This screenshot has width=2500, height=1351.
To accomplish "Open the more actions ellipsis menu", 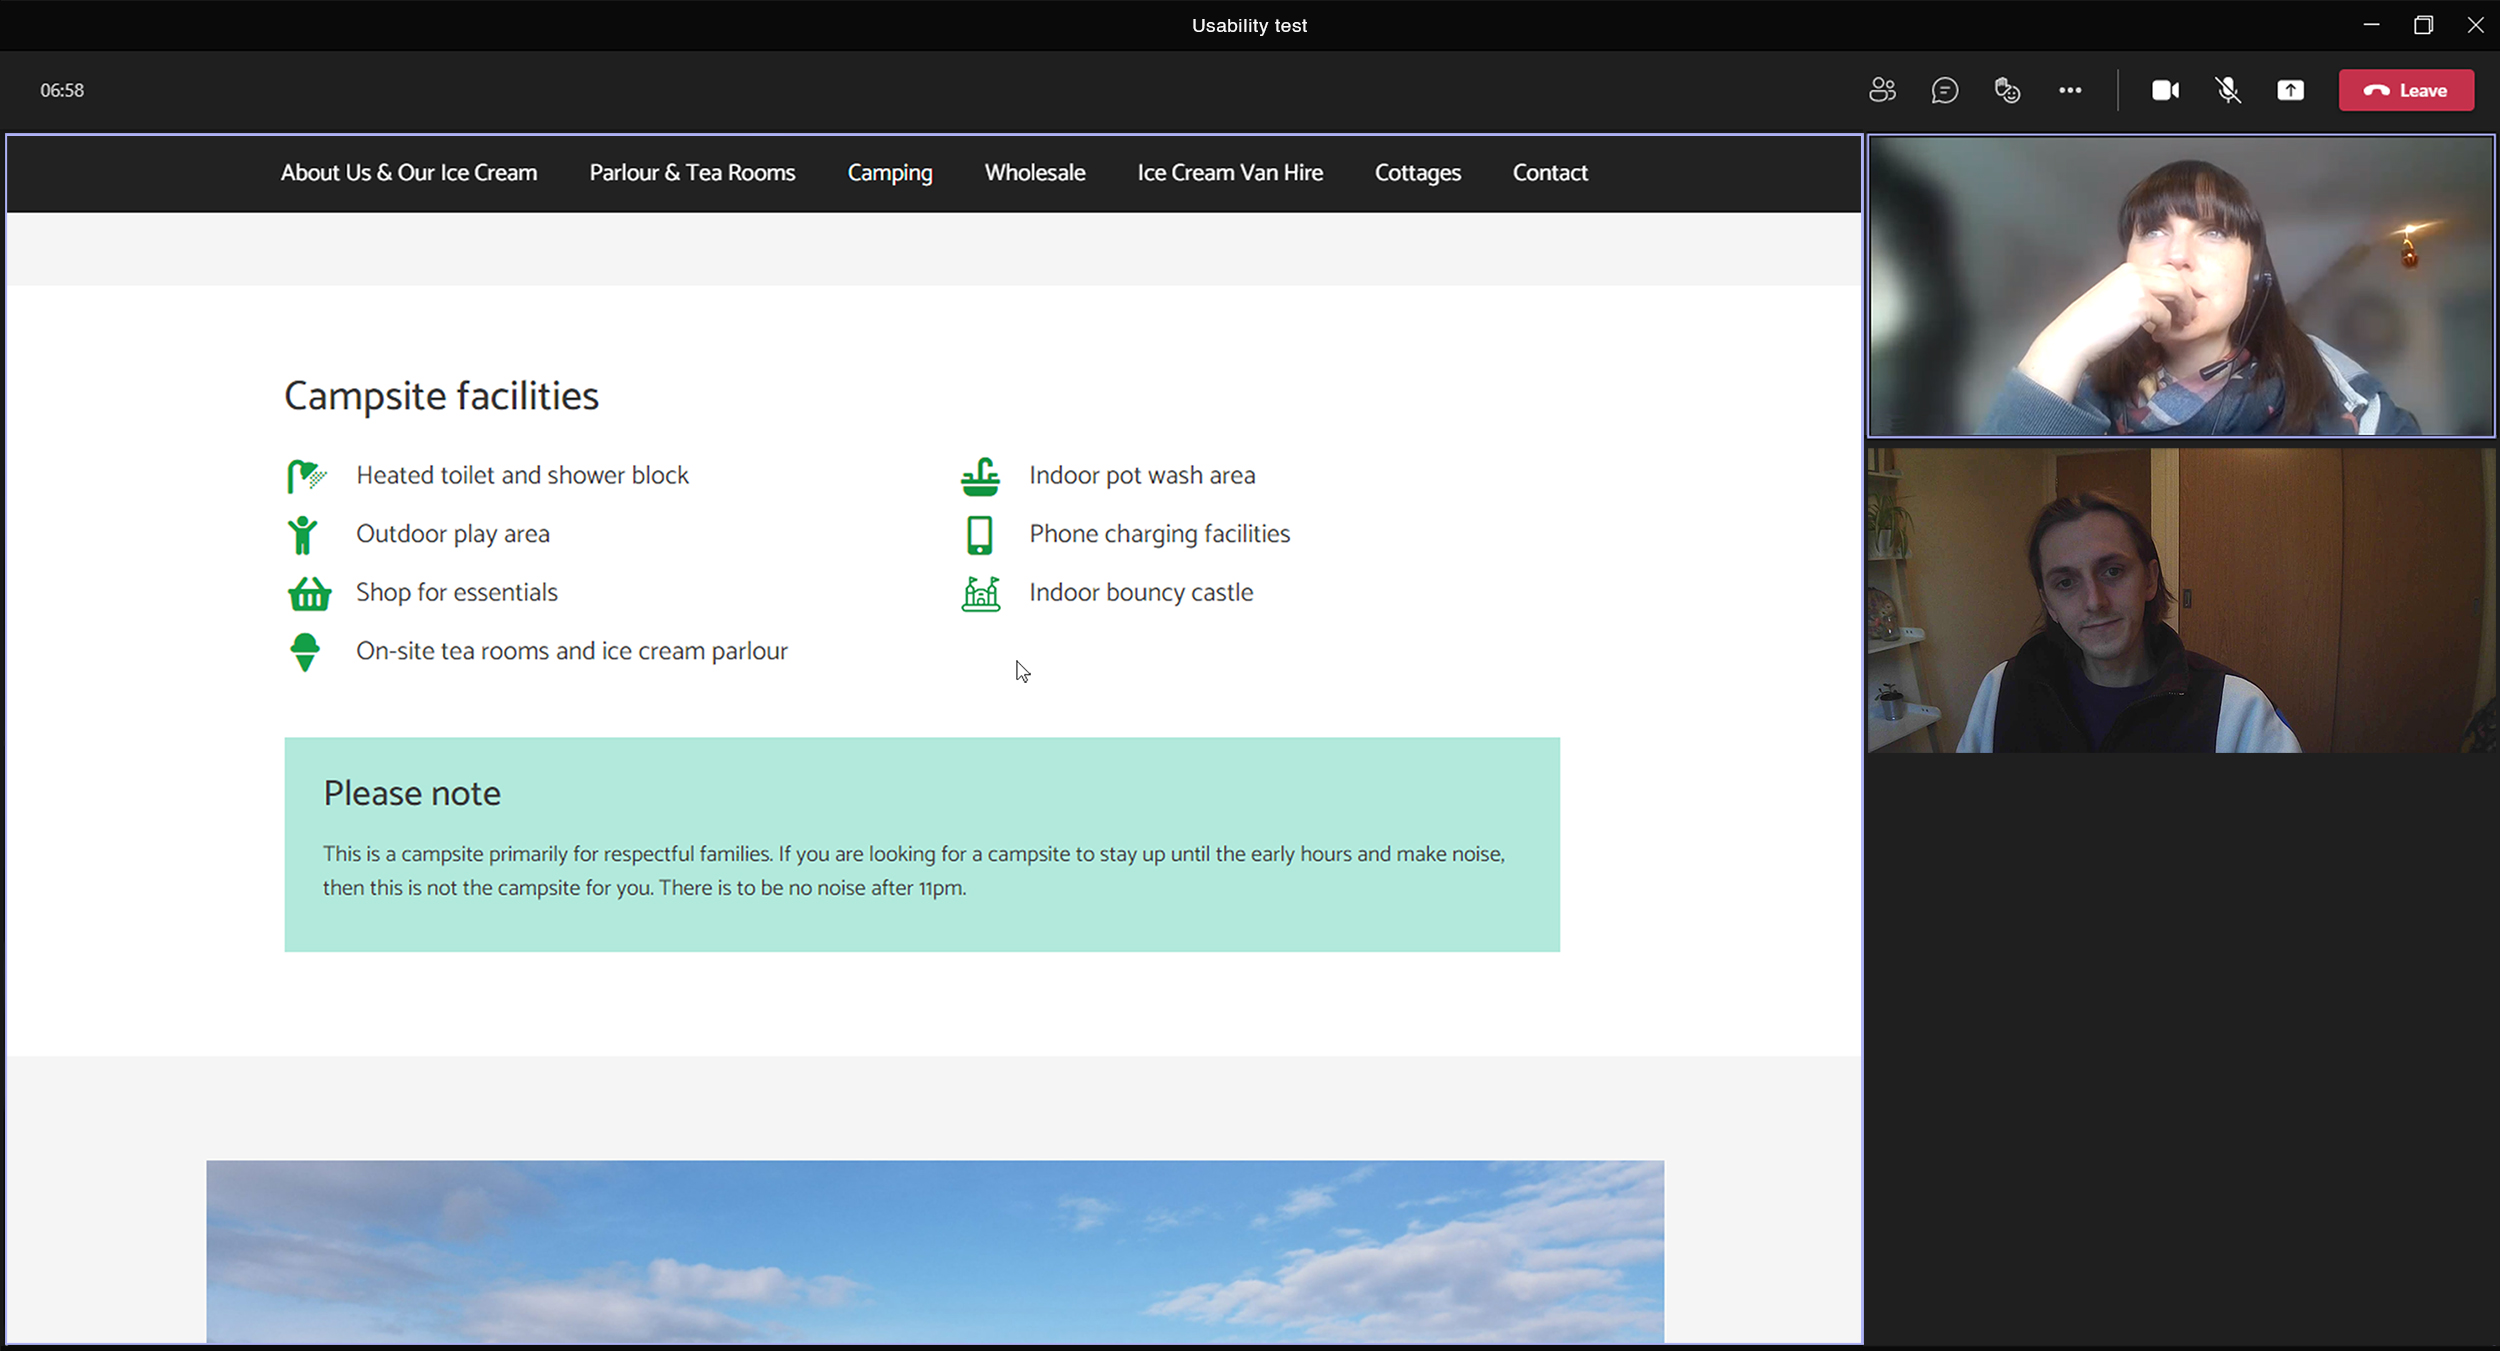I will 2070,90.
